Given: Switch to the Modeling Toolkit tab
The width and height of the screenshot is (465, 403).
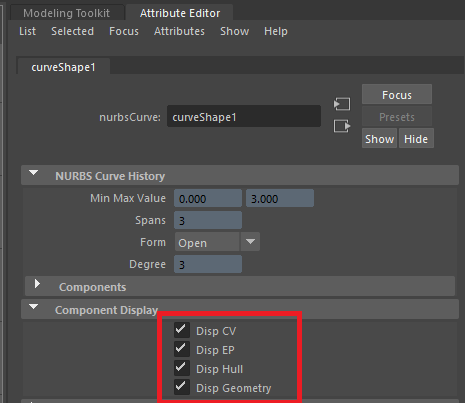Looking at the screenshot, I should (x=67, y=13).
